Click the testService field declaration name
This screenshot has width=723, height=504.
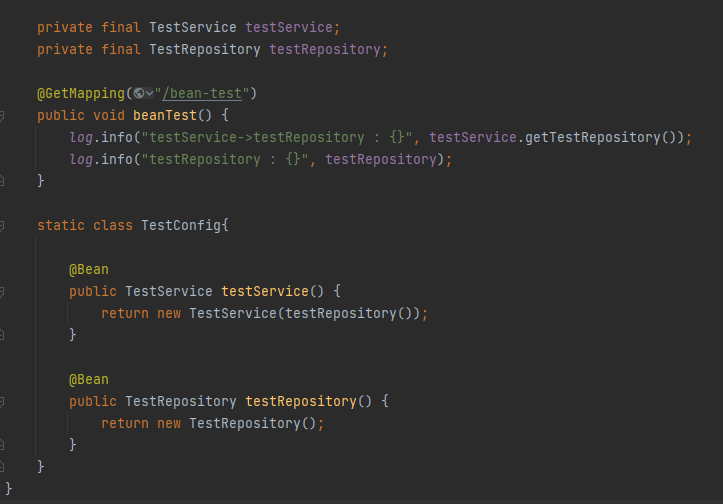(289, 27)
